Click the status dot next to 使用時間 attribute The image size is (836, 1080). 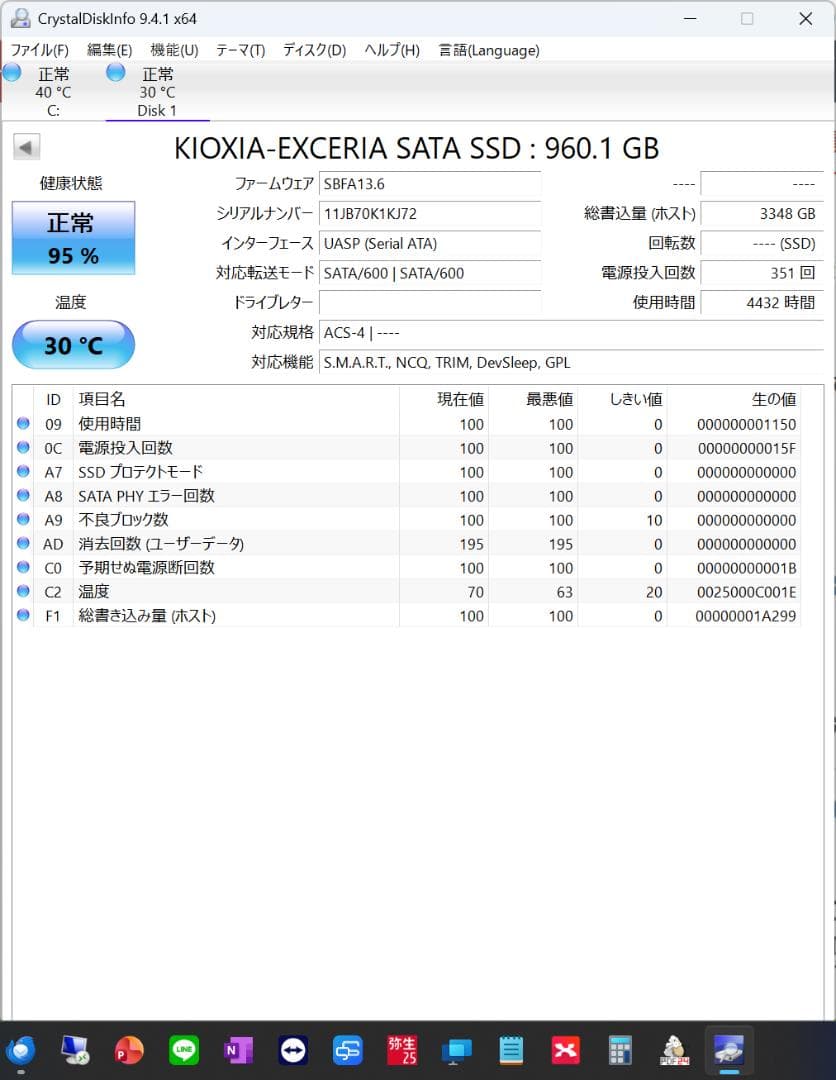(22, 423)
